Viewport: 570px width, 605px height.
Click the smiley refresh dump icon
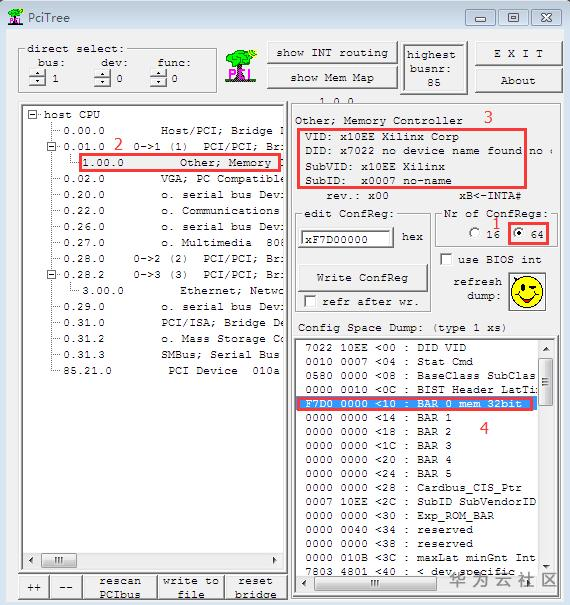tap(527, 292)
